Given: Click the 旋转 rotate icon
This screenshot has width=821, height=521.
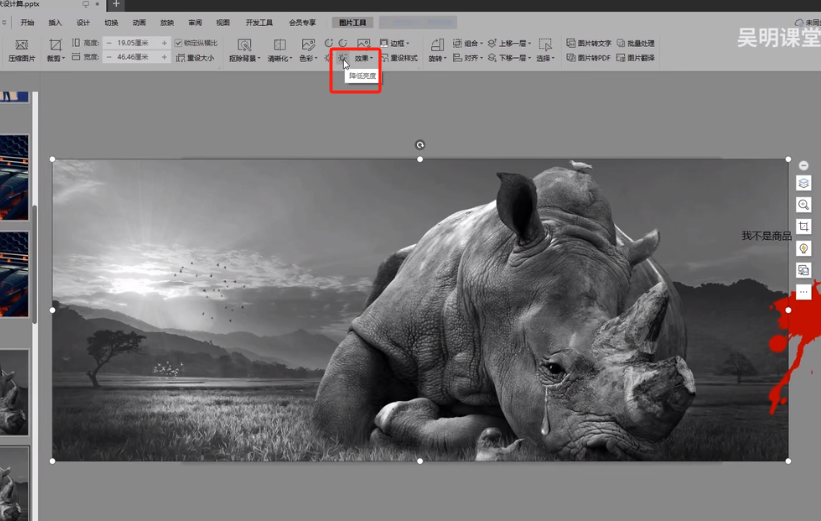Looking at the screenshot, I should [437, 45].
